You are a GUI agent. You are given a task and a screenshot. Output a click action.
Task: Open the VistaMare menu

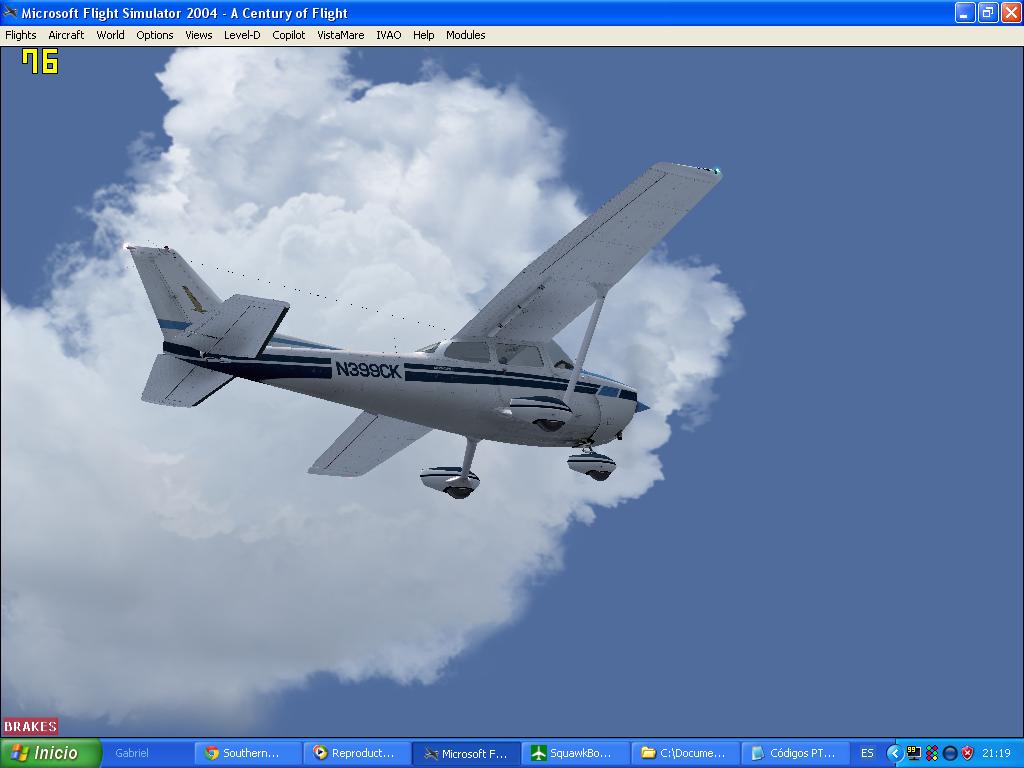coord(341,35)
